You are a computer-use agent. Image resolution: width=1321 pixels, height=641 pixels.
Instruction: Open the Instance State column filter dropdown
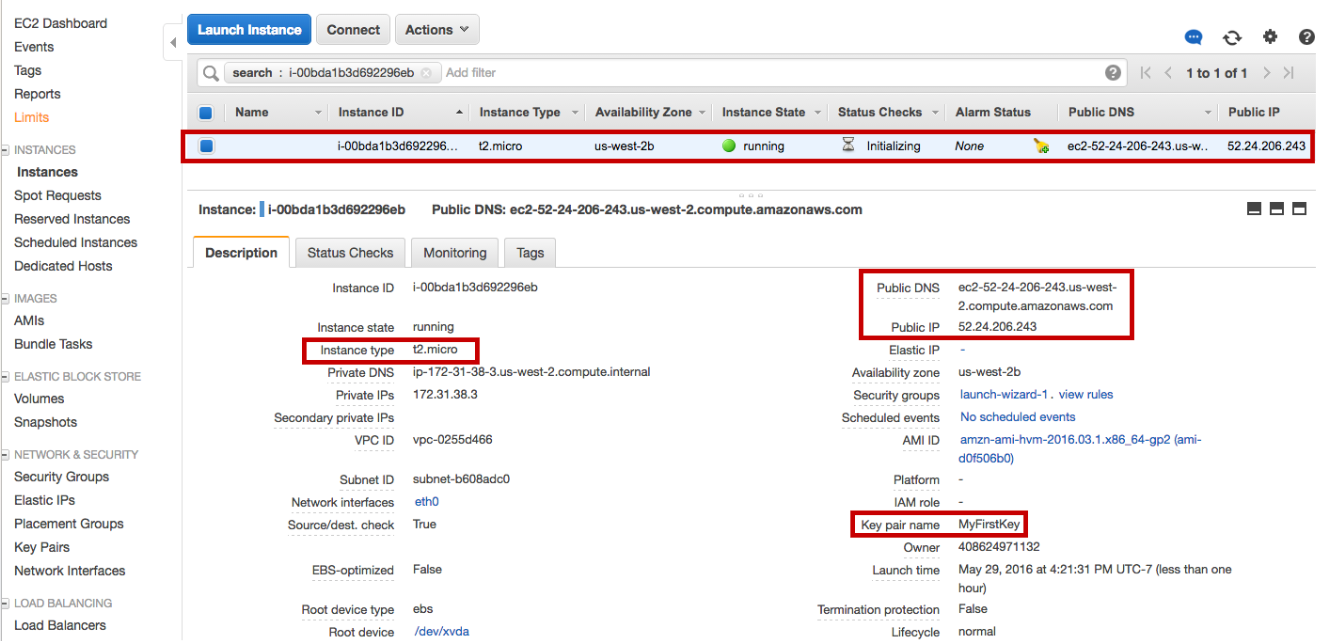[x=818, y=113]
